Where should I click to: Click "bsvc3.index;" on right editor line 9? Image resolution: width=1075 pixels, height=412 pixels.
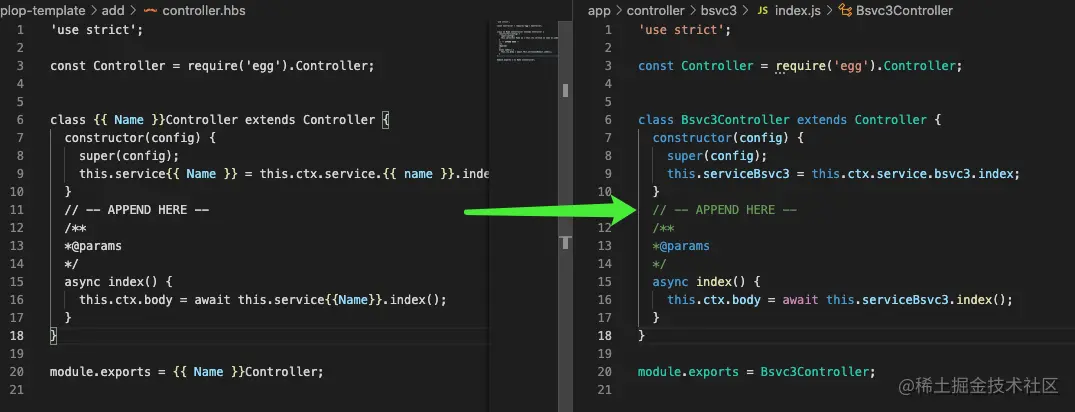[x=978, y=173]
